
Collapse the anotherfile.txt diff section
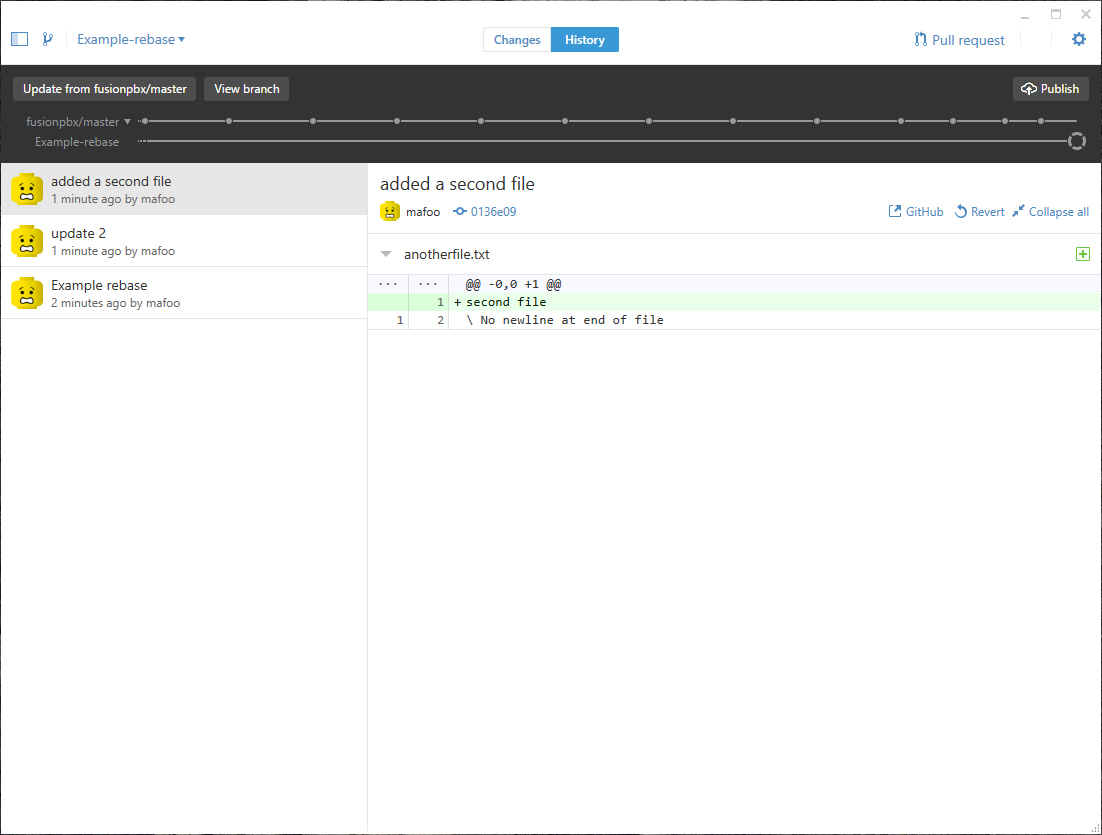pos(386,255)
